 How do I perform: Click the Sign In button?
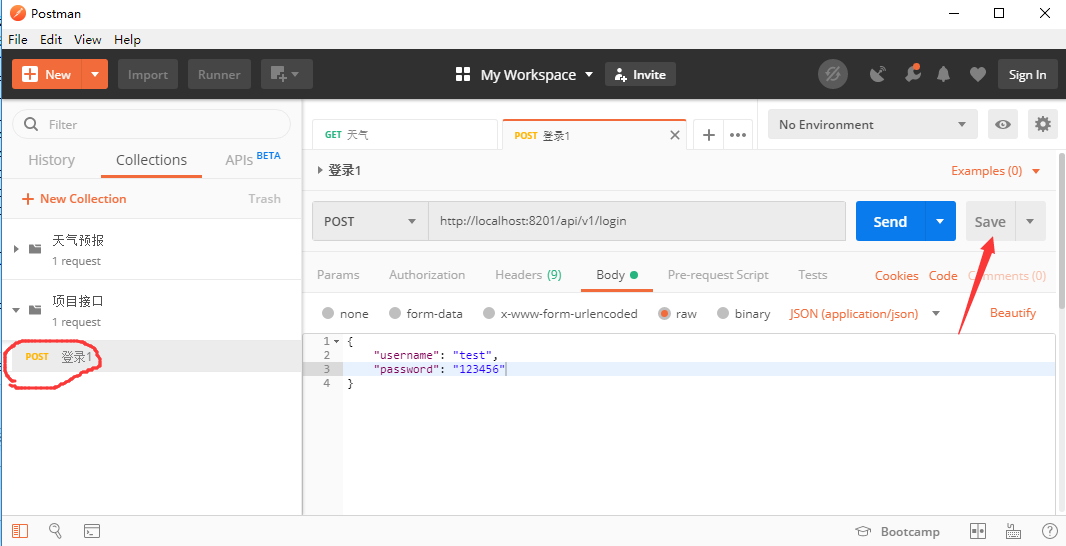tap(1027, 75)
